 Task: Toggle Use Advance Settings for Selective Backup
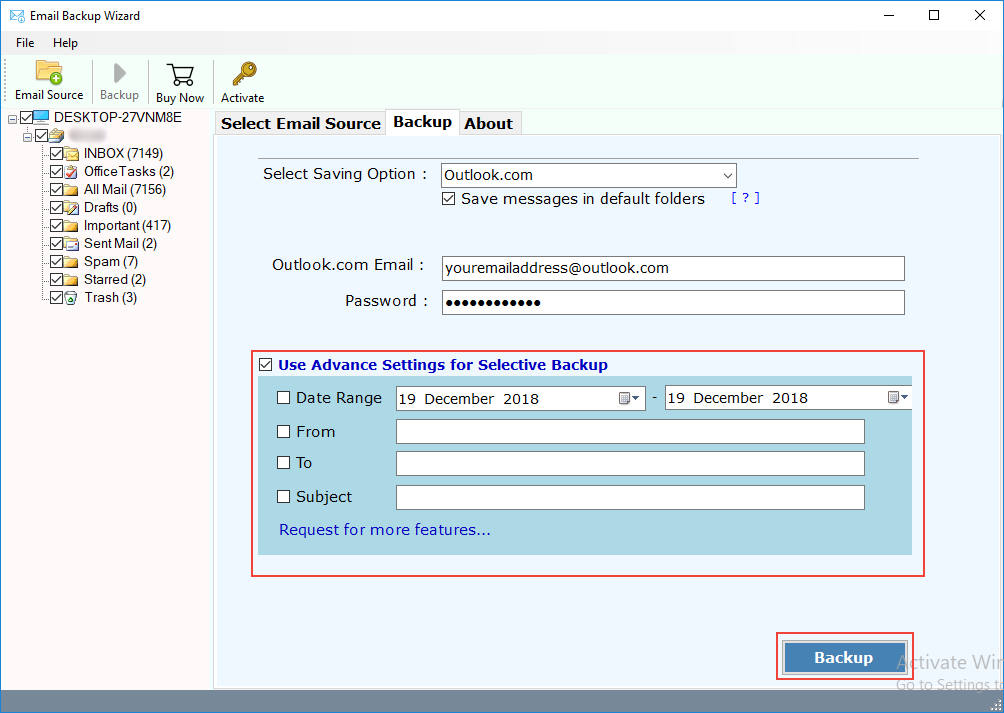click(x=266, y=365)
